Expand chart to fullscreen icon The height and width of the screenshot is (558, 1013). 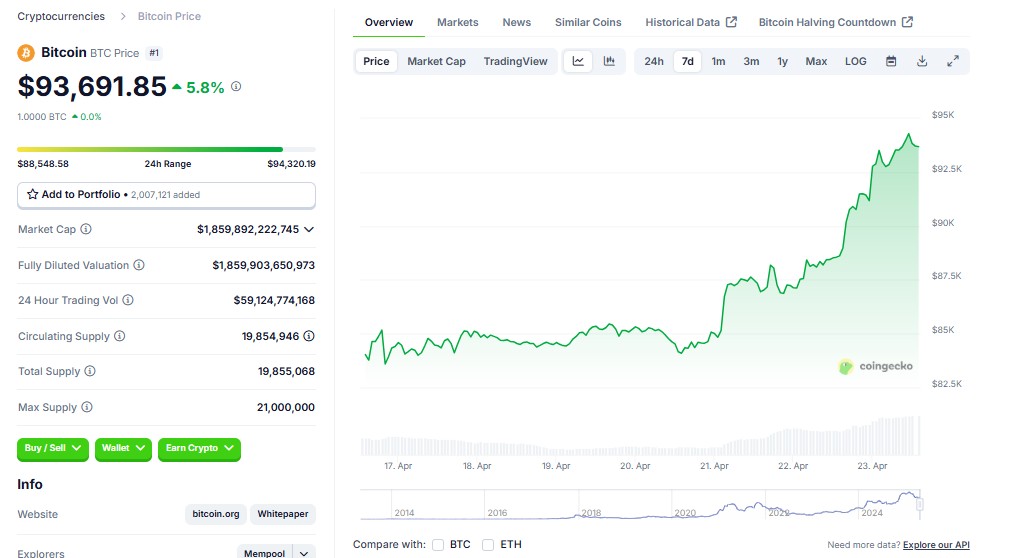[953, 61]
